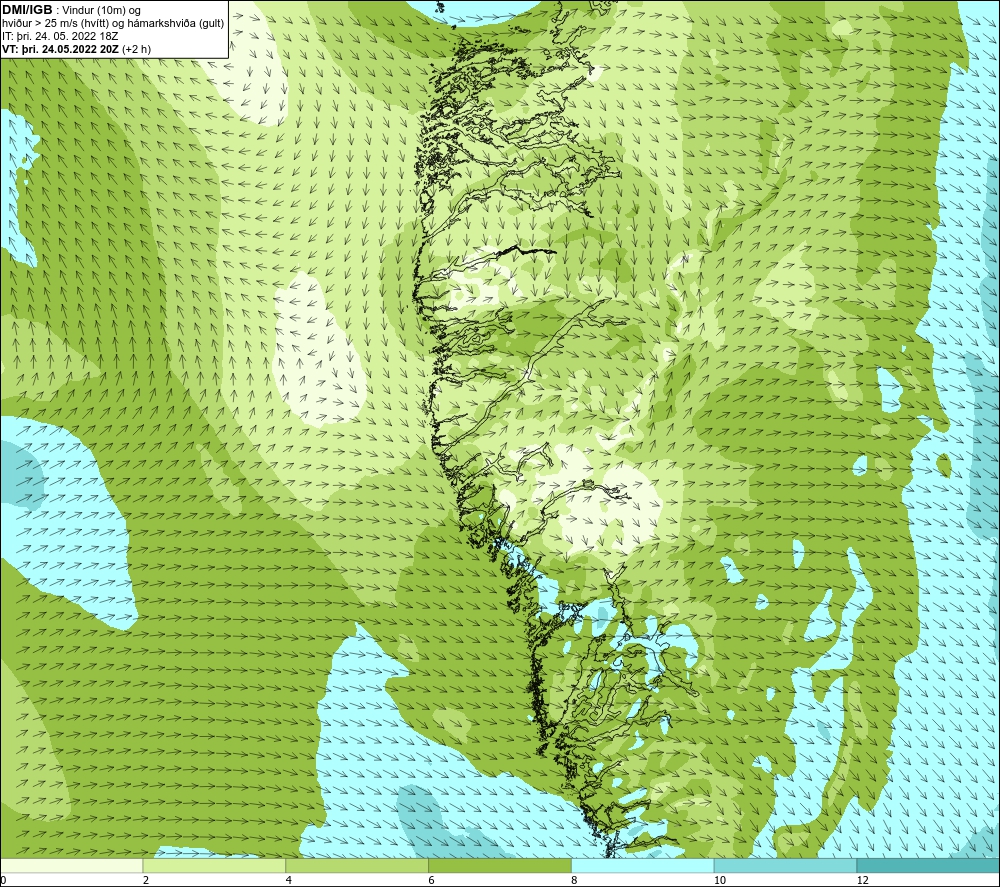Click the legend scale label '10'
Viewport: 1000px width, 887px height.
719,880
